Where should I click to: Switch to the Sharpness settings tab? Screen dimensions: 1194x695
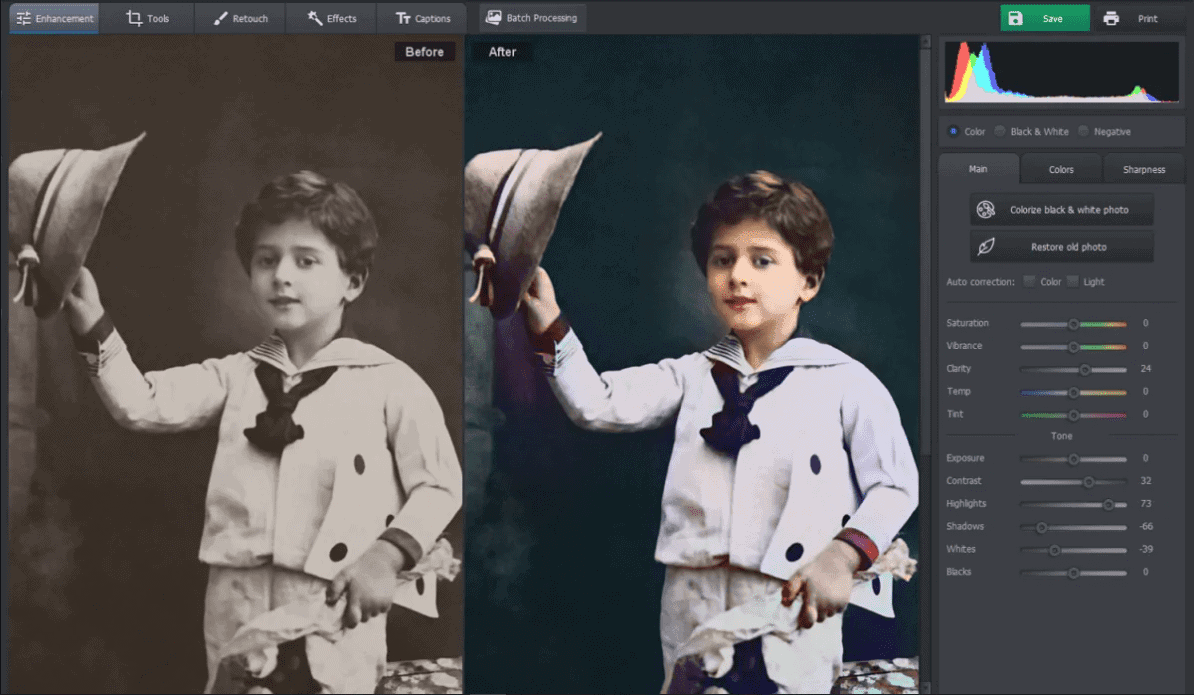pyautogui.click(x=1144, y=170)
